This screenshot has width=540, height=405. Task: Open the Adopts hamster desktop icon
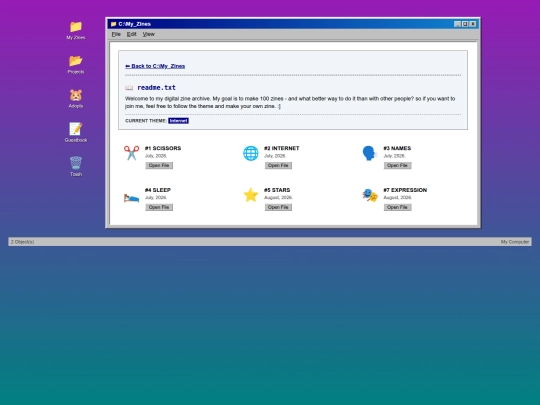coord(76,95)
